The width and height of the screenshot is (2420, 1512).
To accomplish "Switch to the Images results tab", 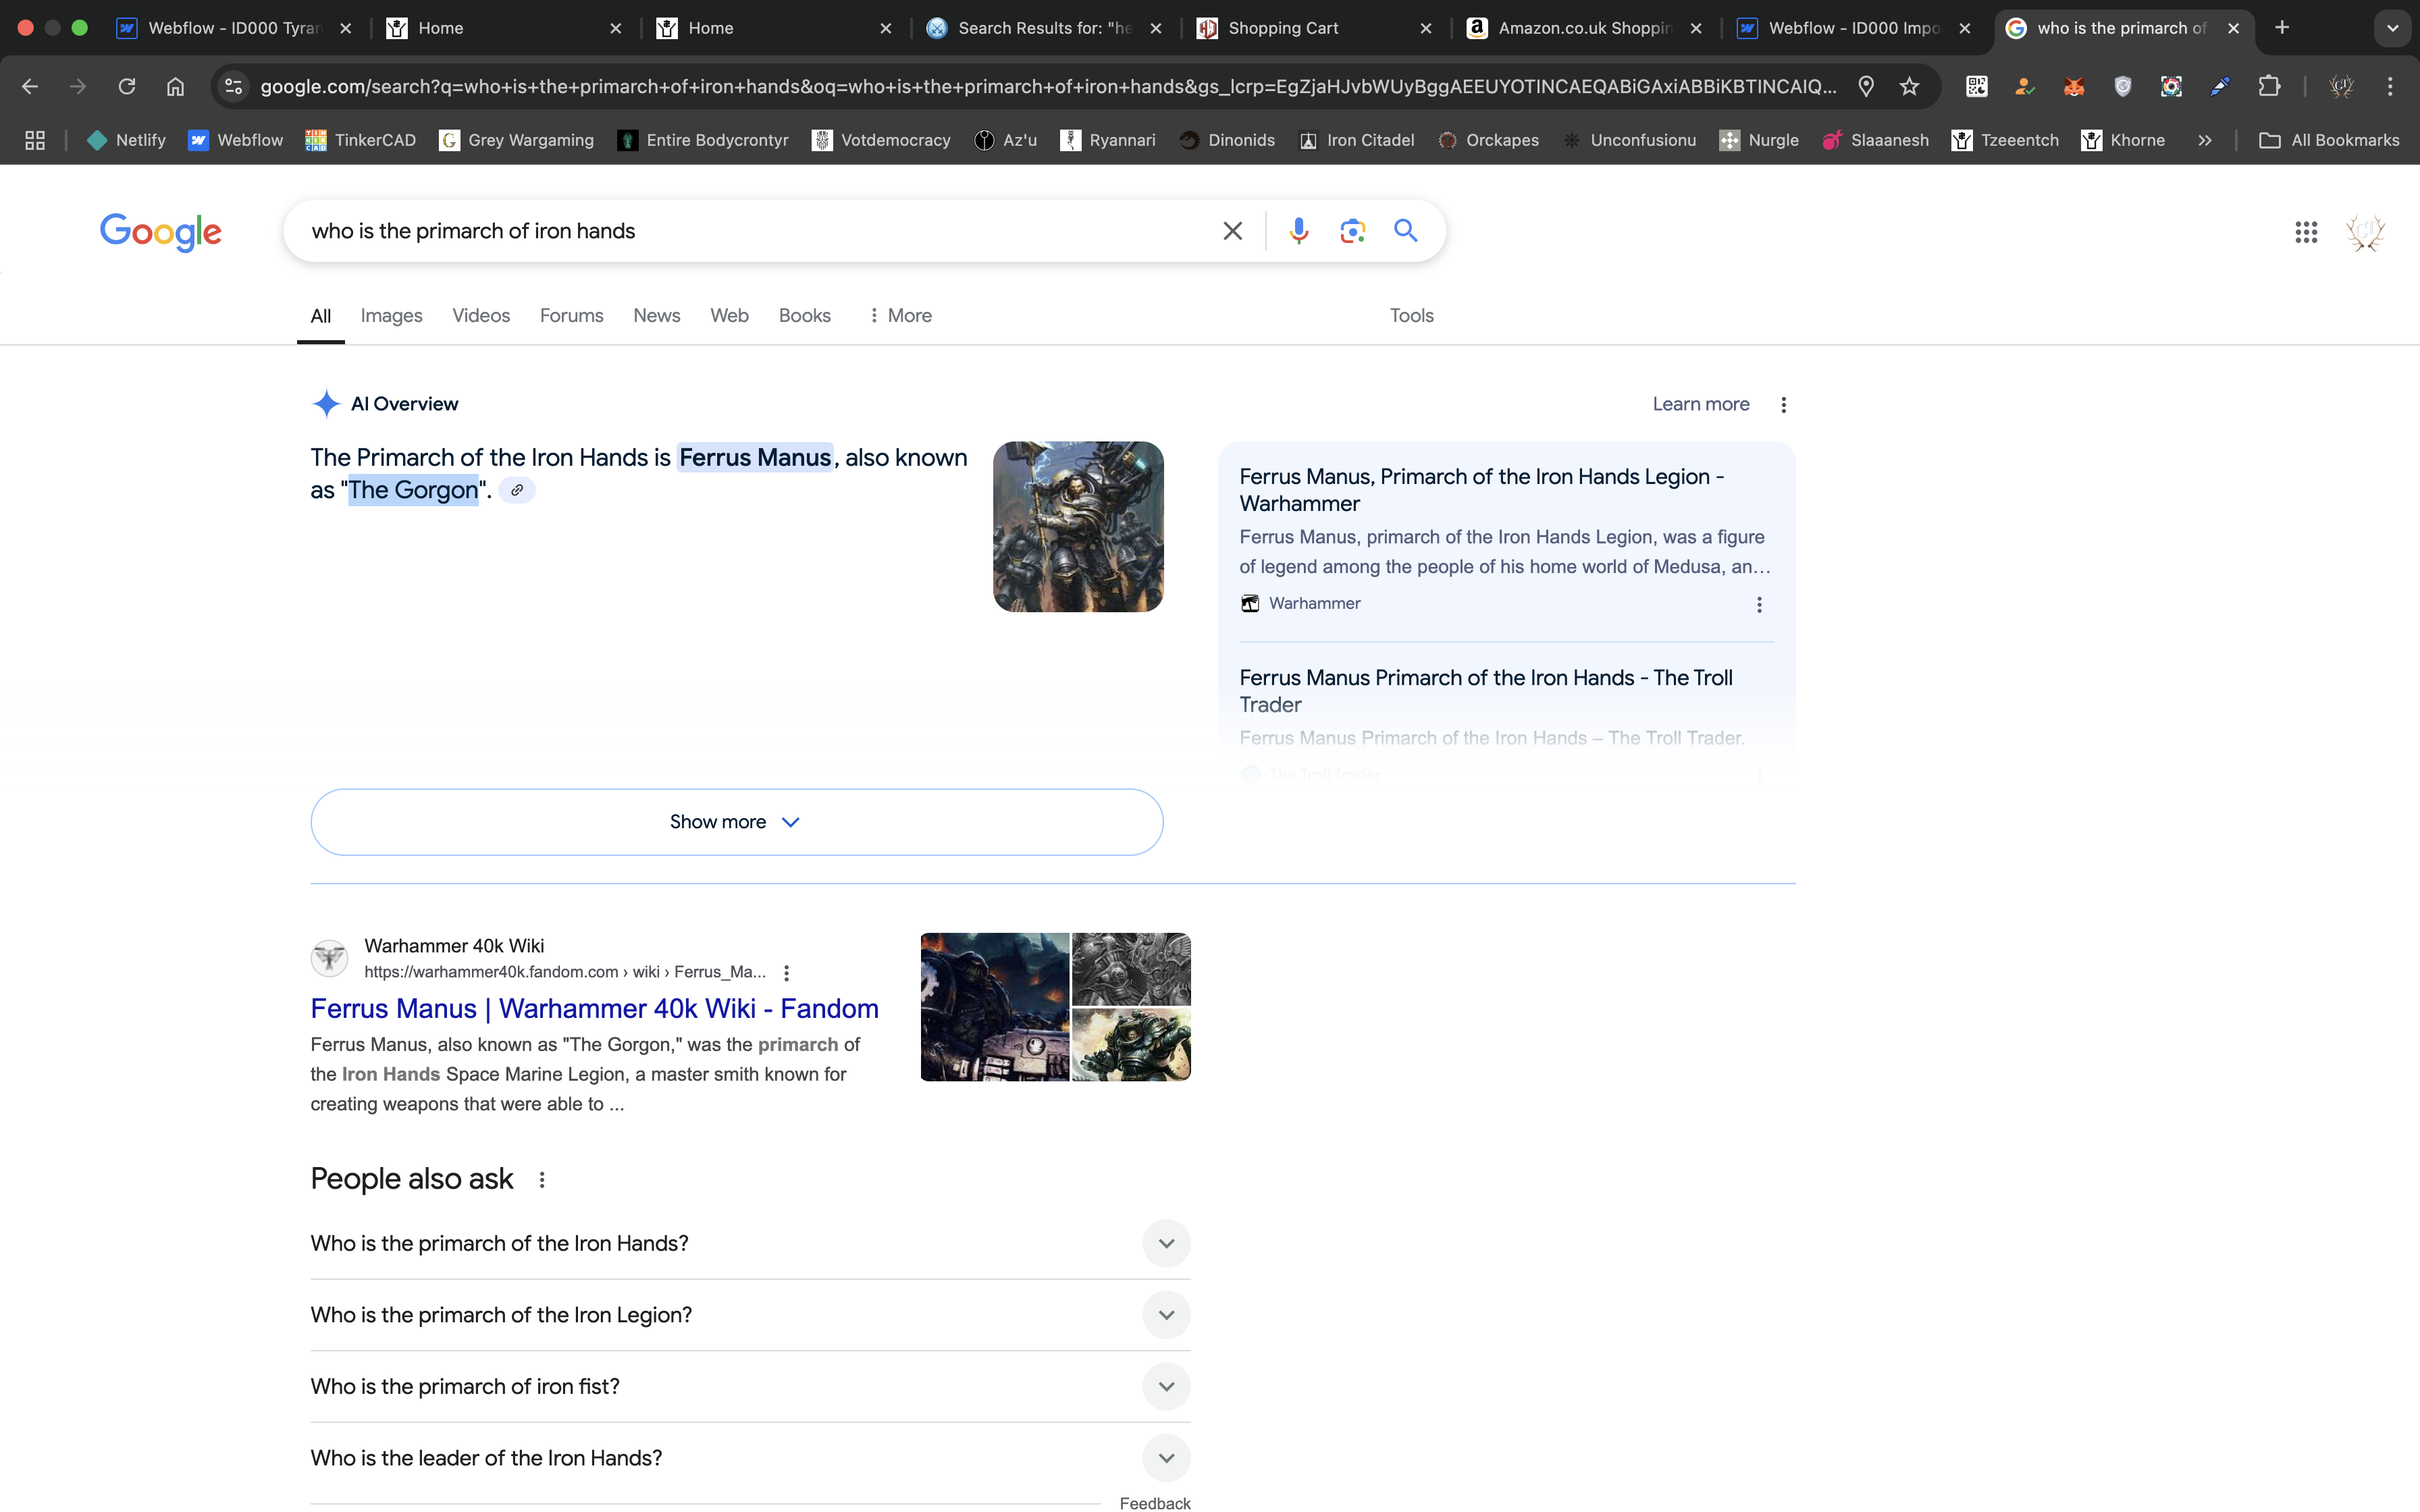I will click(391, 315).
